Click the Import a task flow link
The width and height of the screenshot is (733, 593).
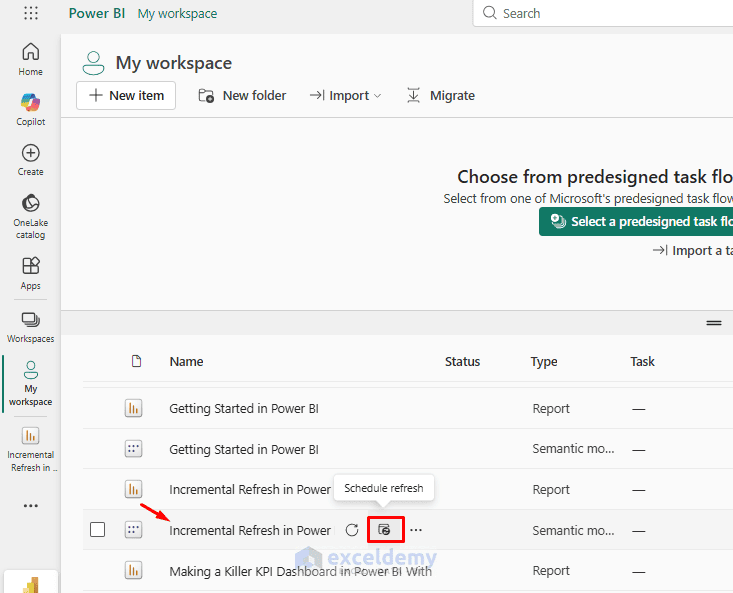693,251
